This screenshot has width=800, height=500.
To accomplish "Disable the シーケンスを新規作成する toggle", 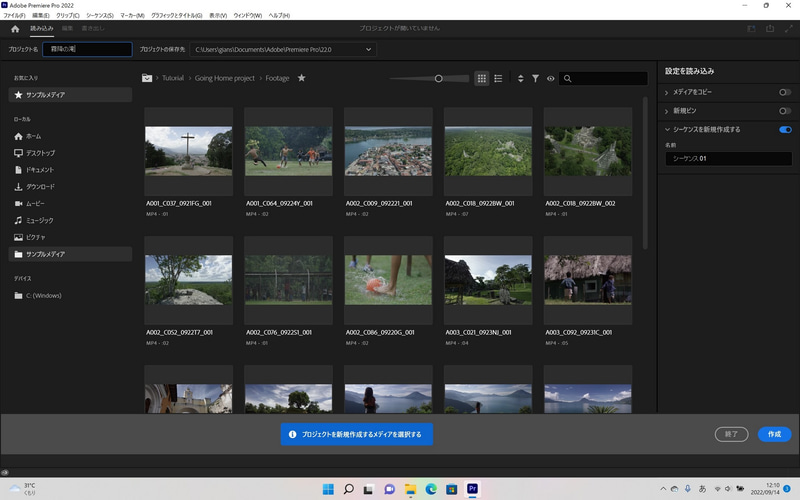I will [x=785, y=130].
